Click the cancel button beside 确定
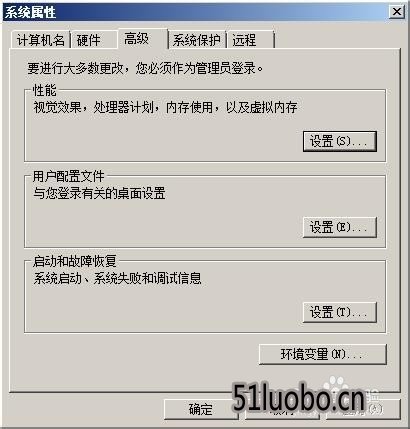Screen dimensions: 410x429 pyautogui.click(x=282, y=409)
